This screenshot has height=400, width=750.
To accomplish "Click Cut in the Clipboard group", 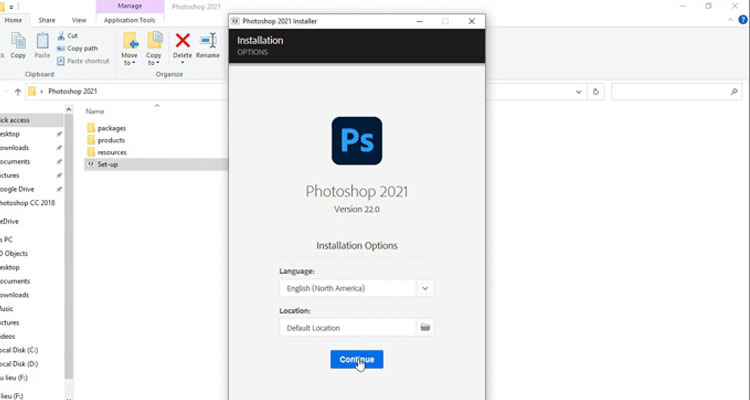I will coord(67,35).
